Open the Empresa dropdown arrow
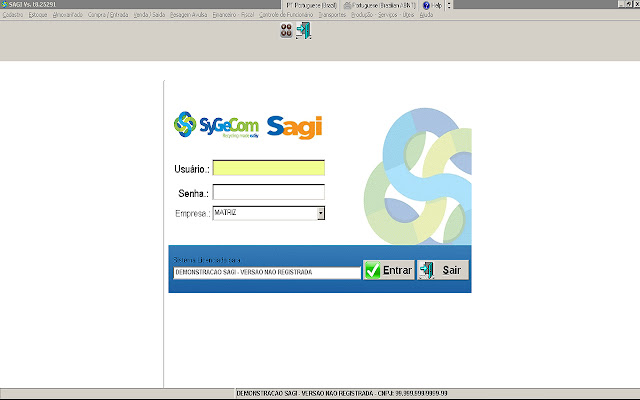640x400 pixels. [x=321, y=213]
